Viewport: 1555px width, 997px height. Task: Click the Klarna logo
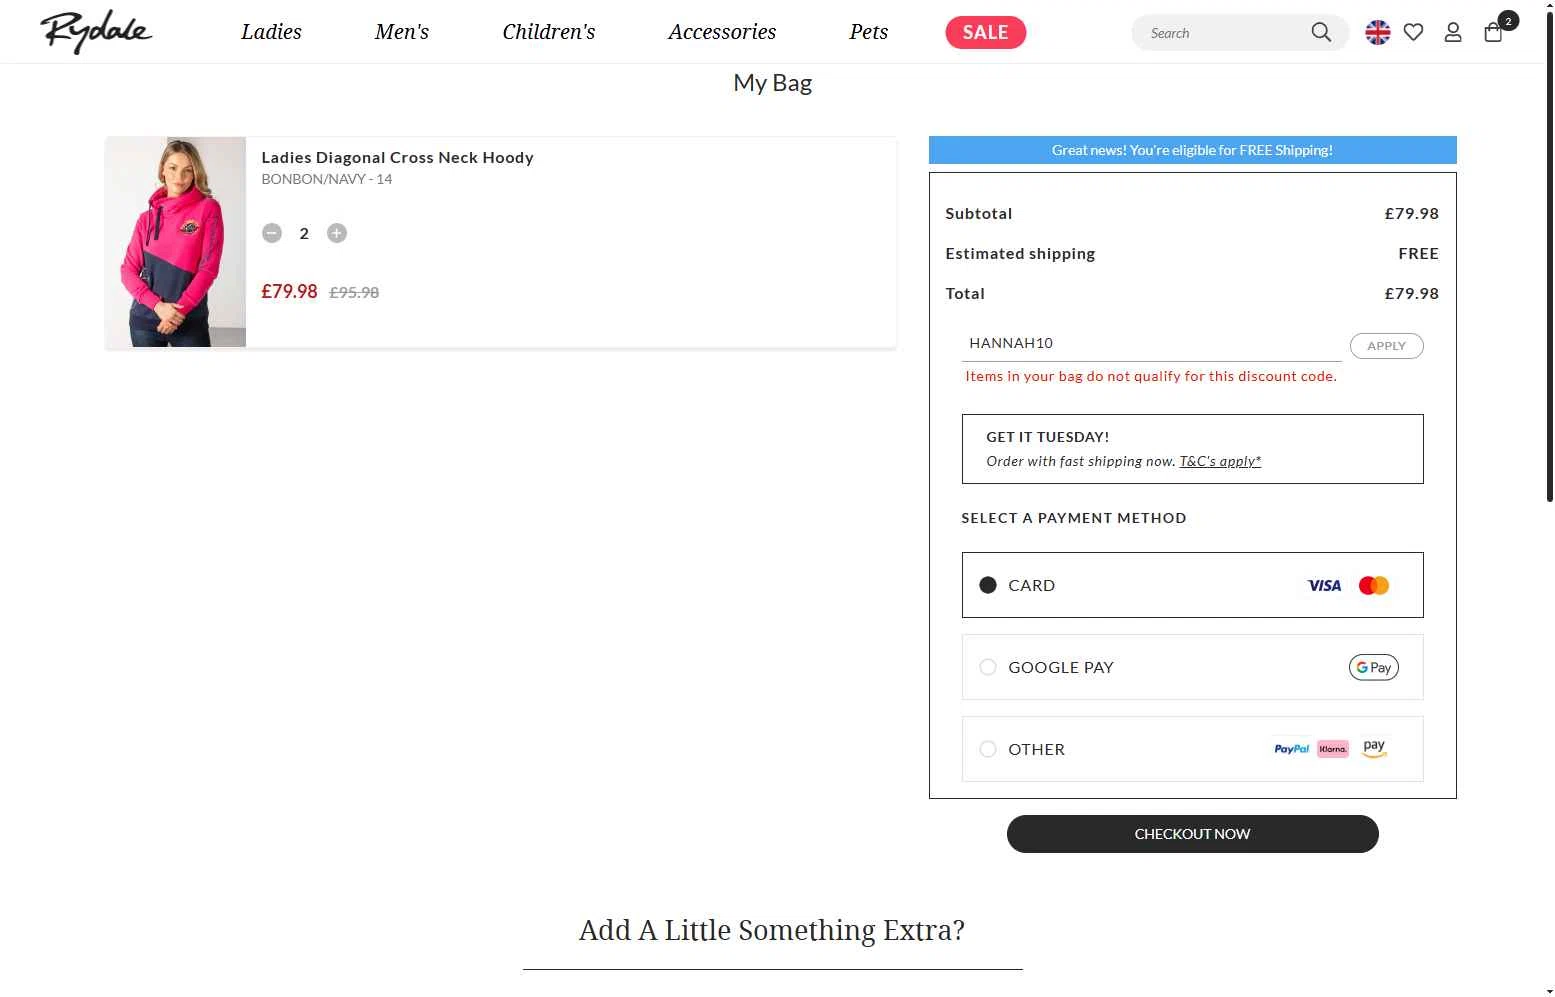tap(1333, 749)
